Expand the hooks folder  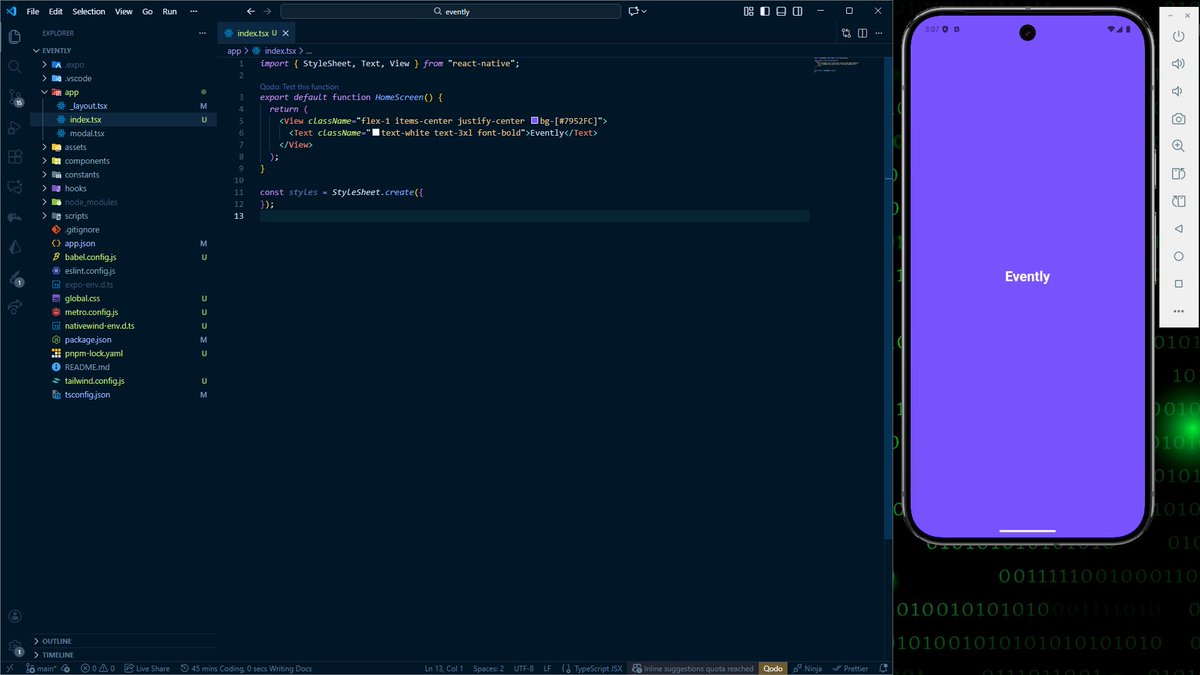click(75, 188)
